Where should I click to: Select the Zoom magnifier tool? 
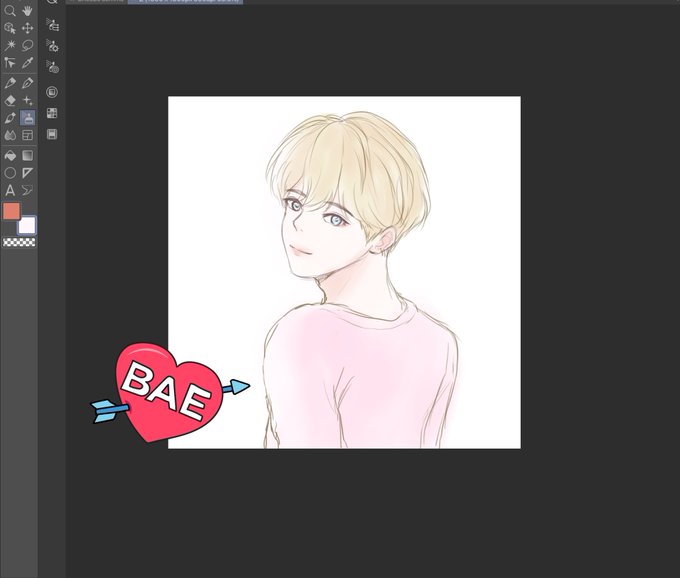tap(10, 10)
